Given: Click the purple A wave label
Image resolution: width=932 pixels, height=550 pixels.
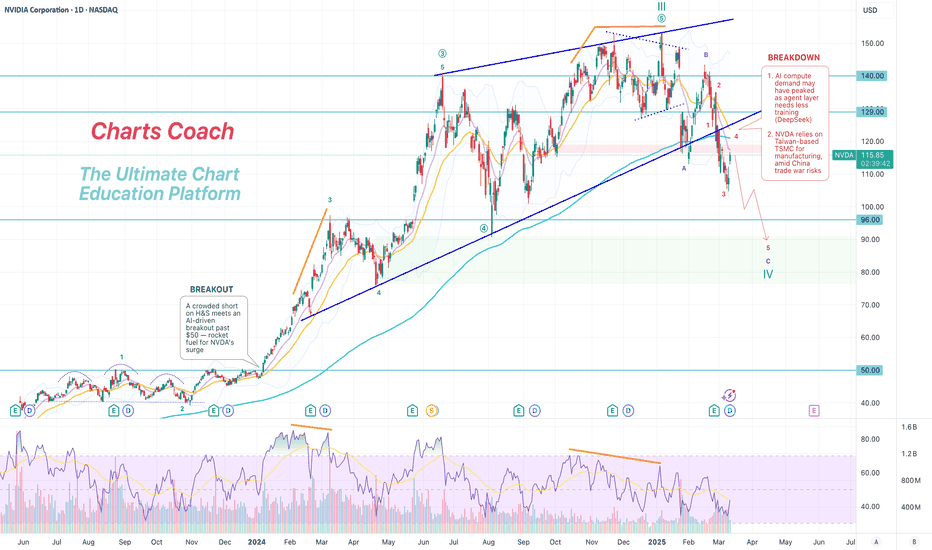Looking at the screenshot, I should click(x=684, y=168).
